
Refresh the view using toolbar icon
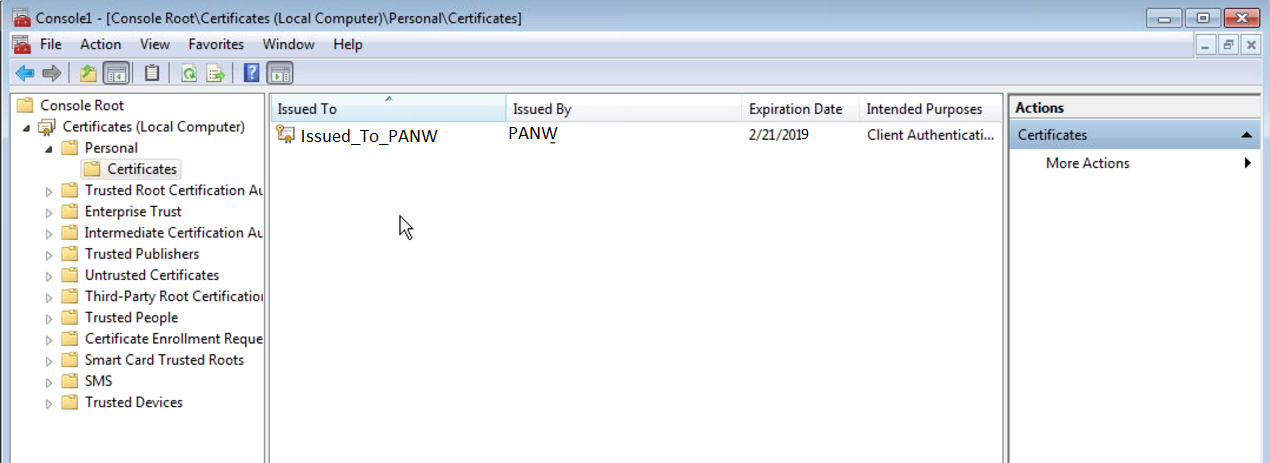tap(187, 73)
